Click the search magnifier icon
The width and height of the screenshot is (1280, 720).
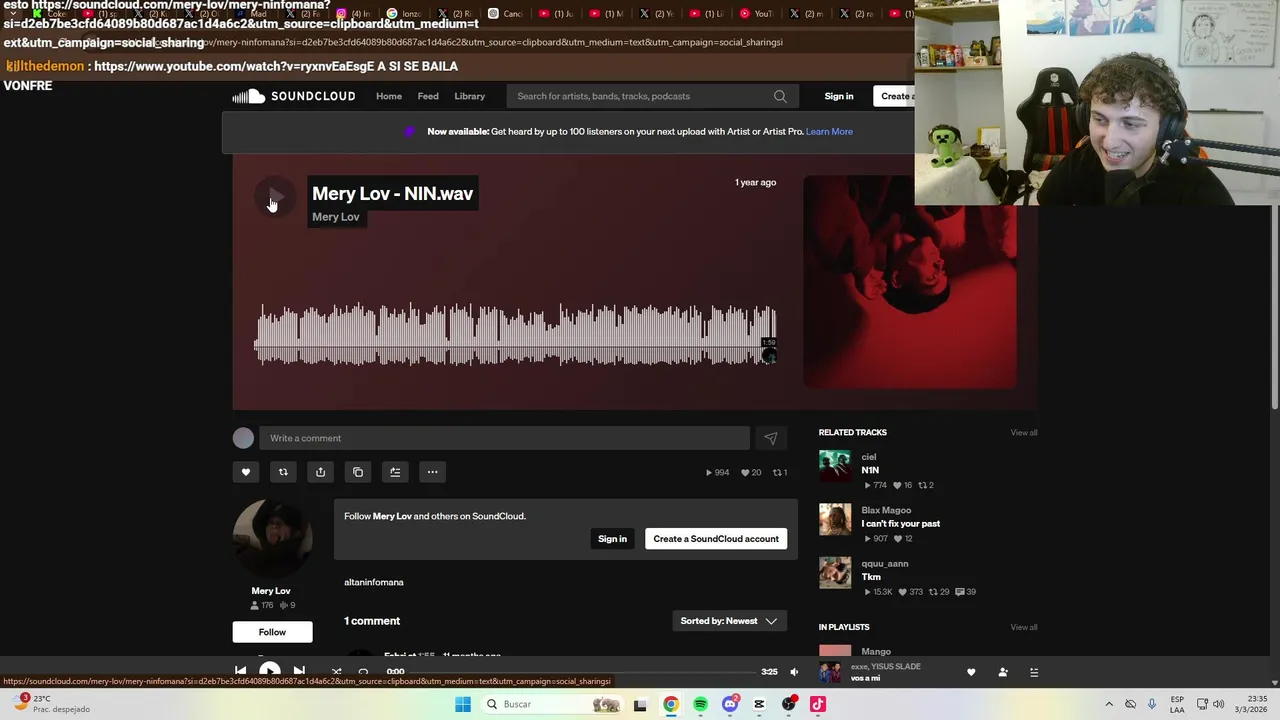point(780,96)
